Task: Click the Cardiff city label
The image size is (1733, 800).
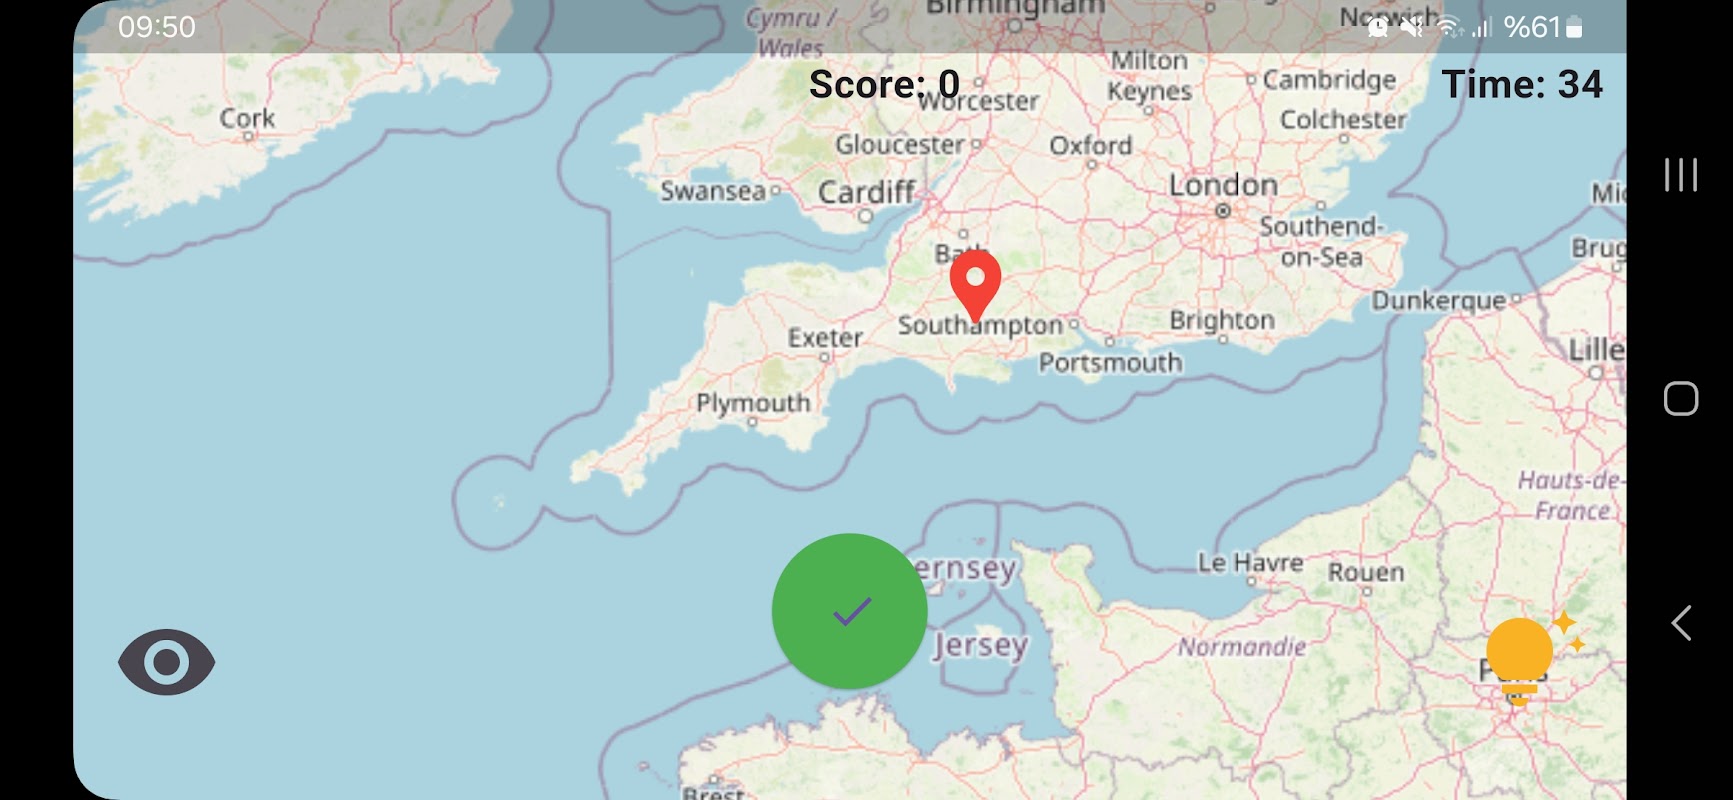Action: 866,192
